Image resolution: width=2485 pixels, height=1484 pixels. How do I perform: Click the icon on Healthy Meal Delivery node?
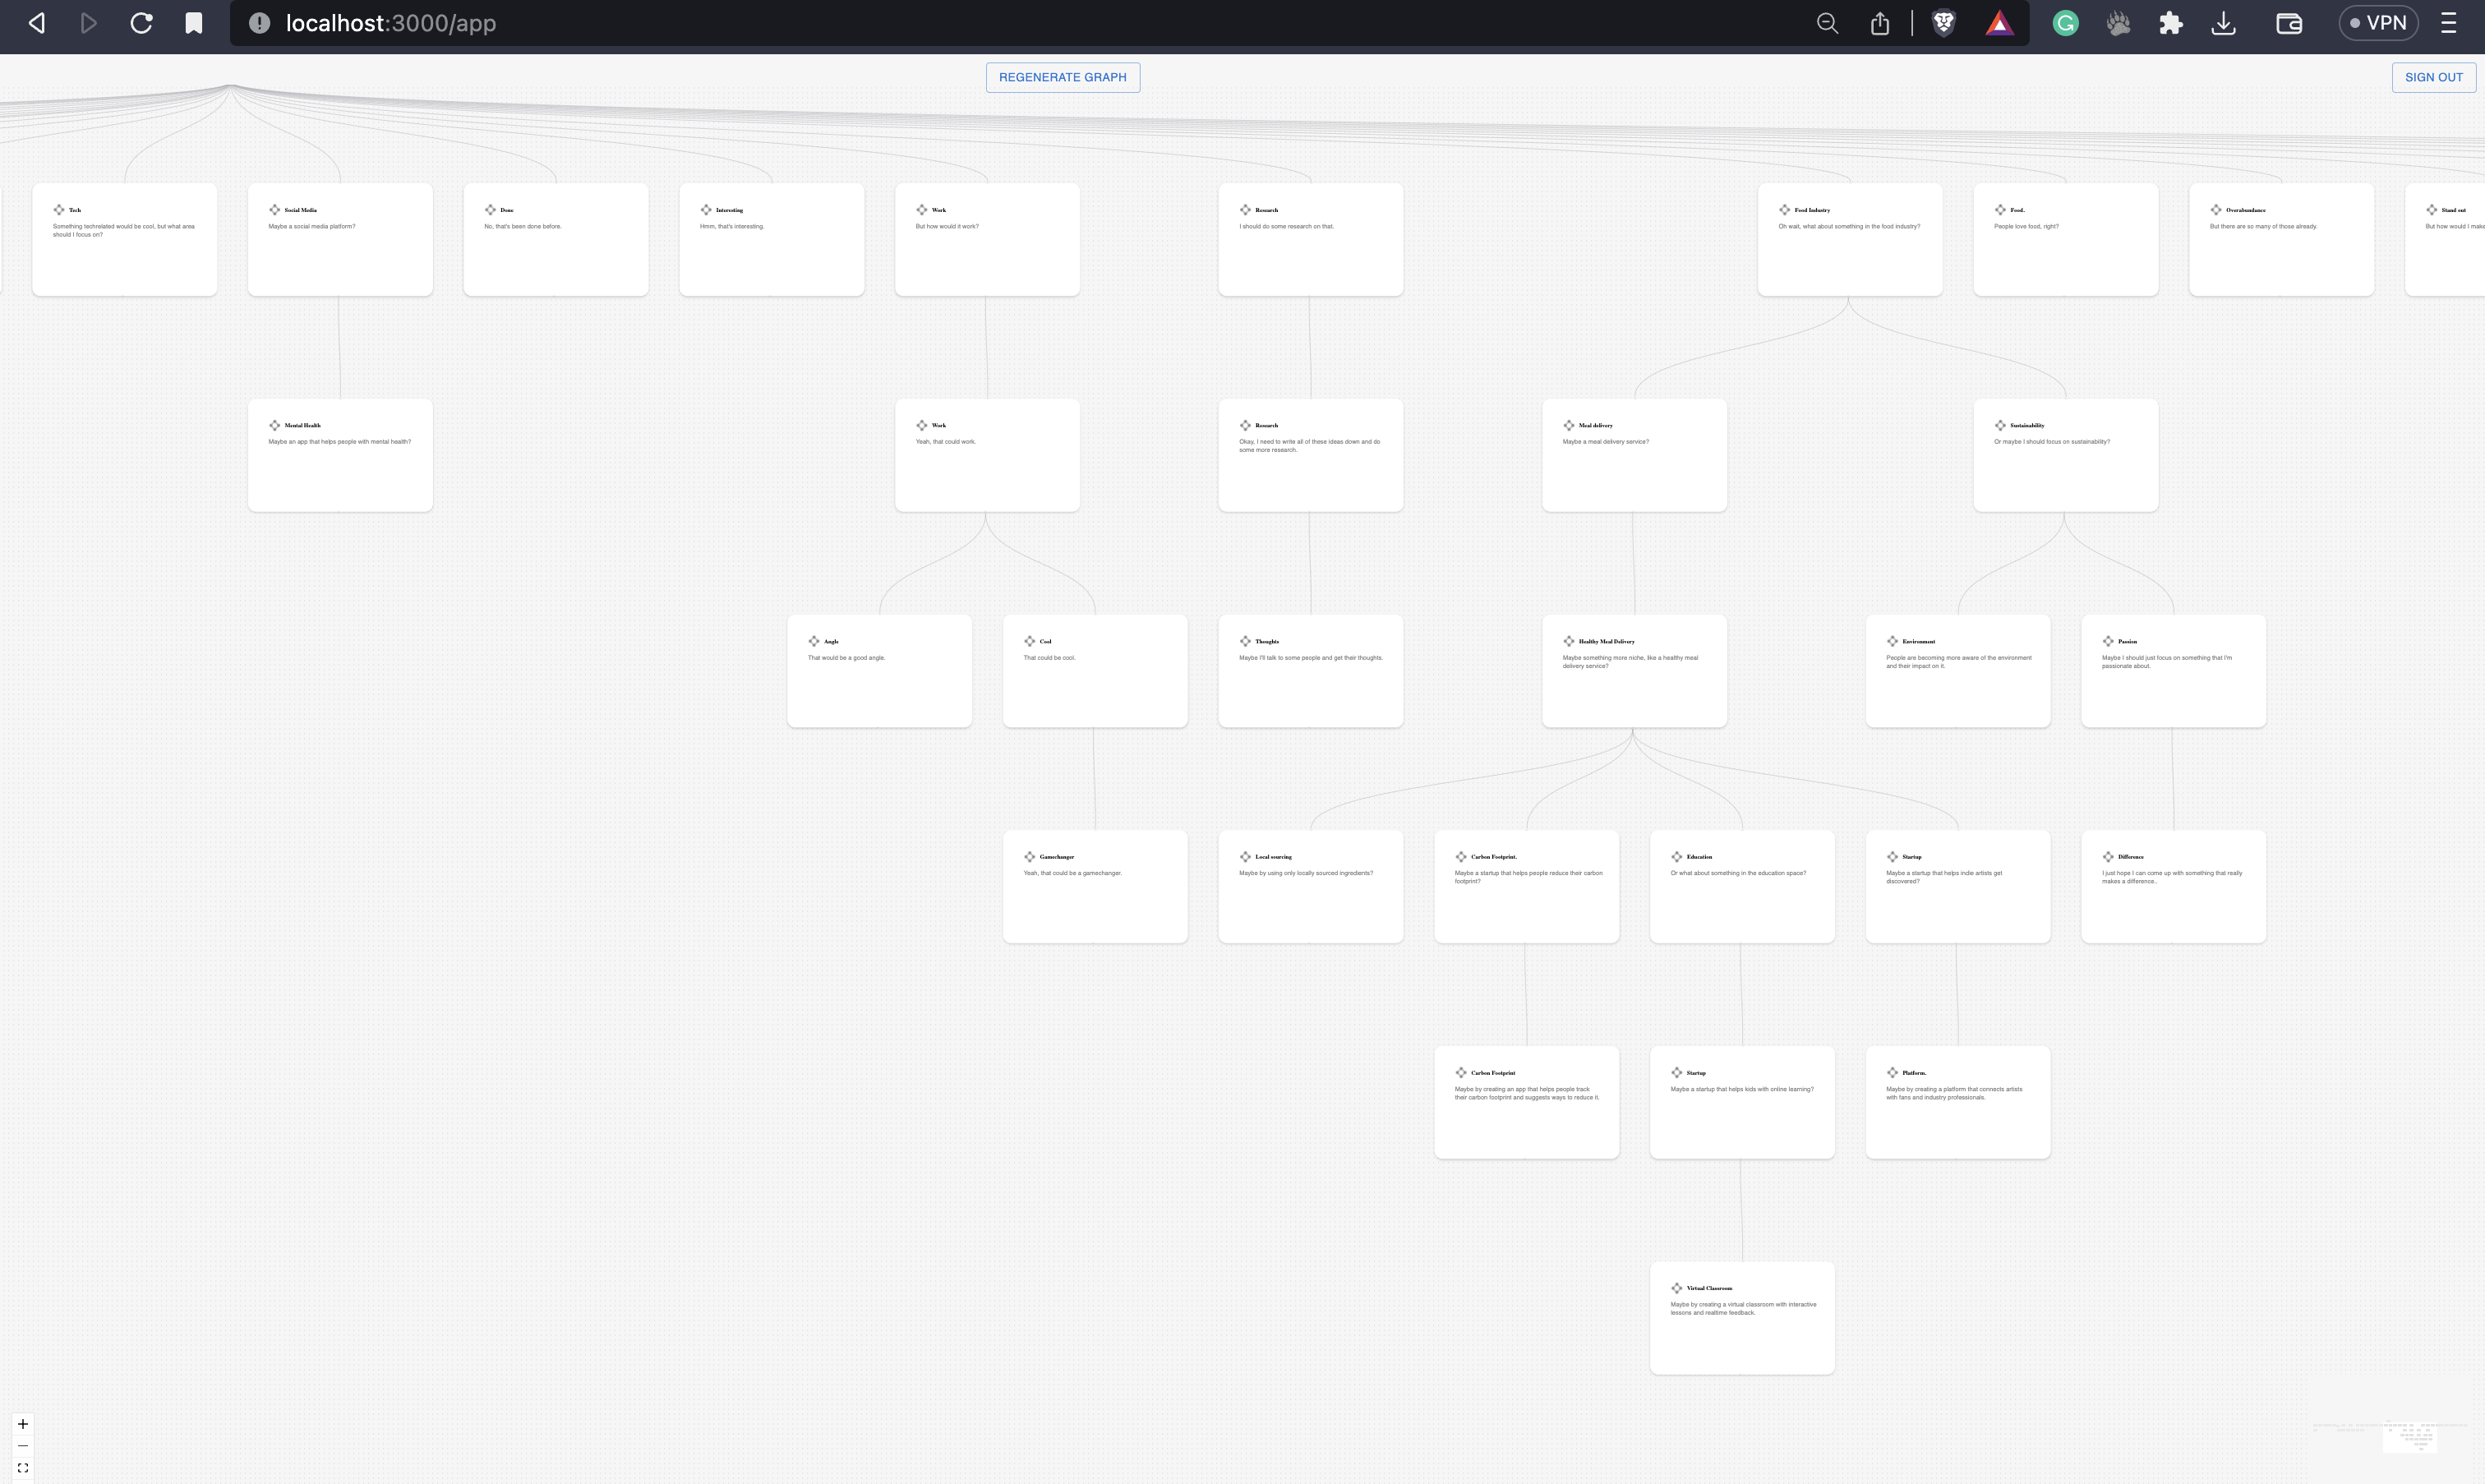(x=1568, y=641)
